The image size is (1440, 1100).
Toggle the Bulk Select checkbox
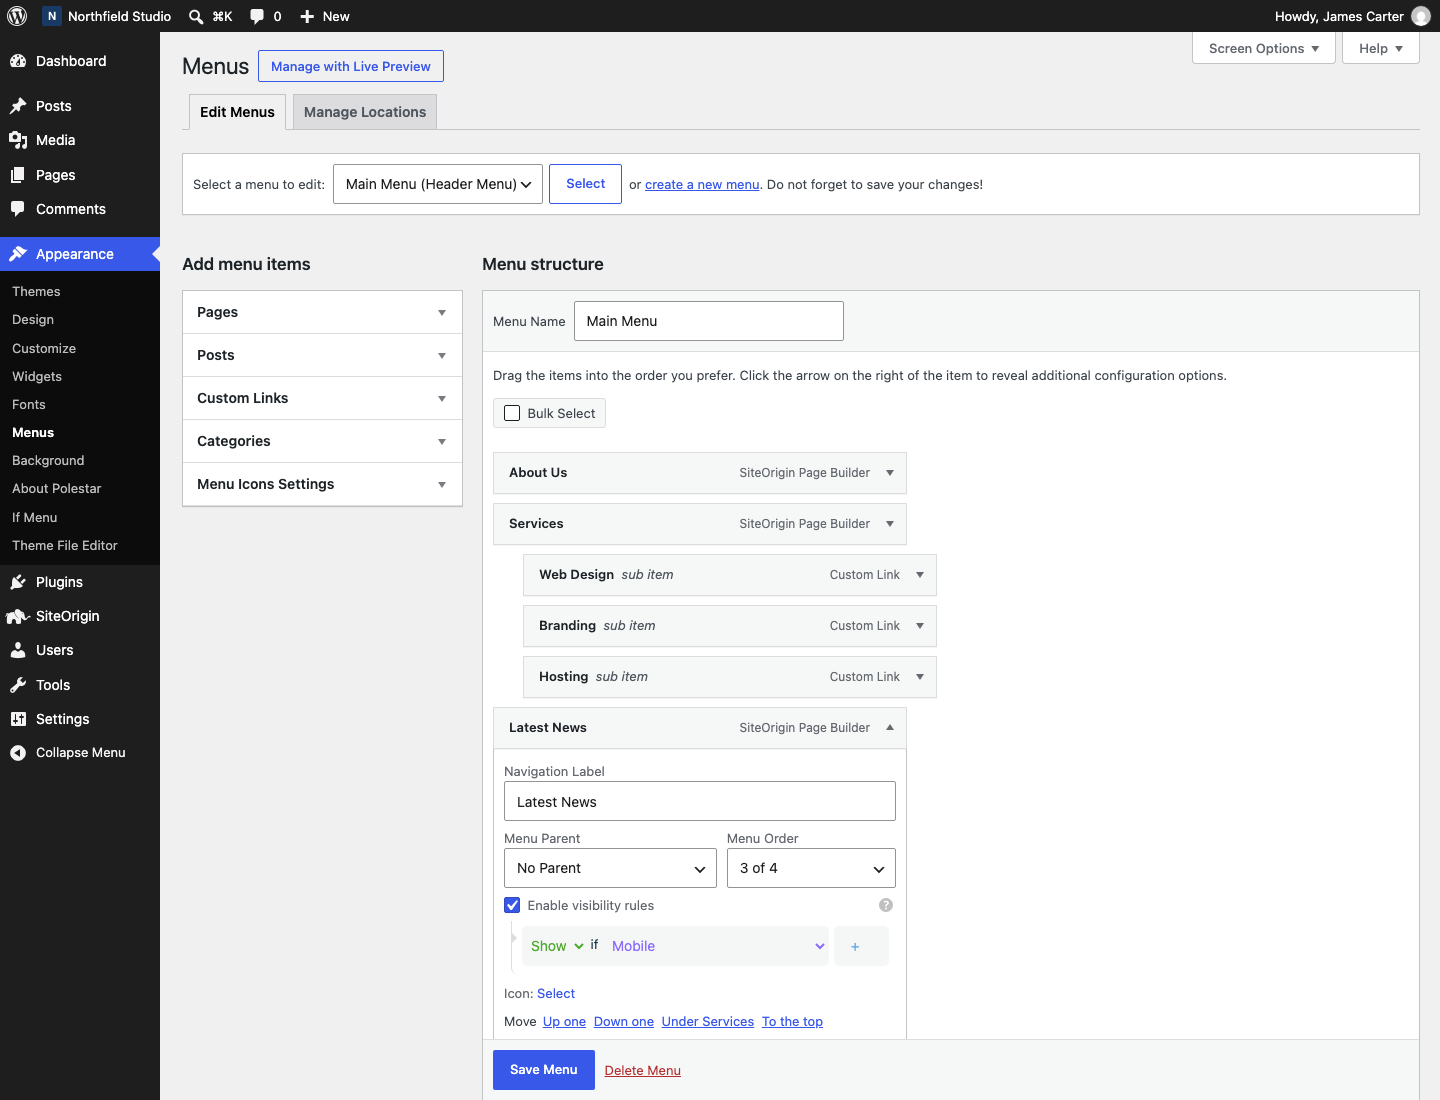click(x=512, y=413)
